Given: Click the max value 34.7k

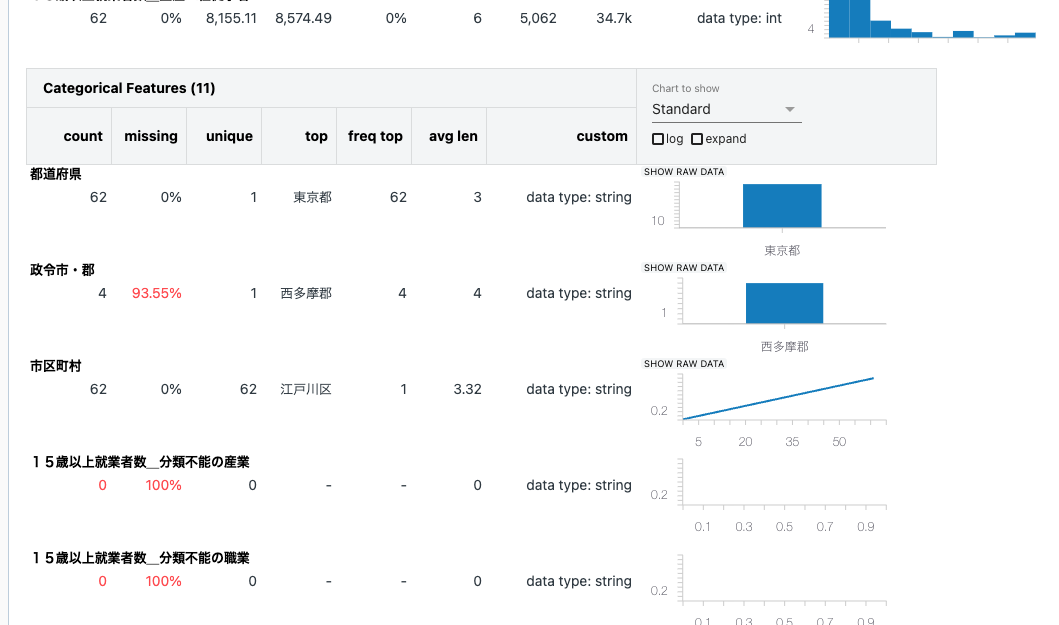Looking at the screenshot, I should pos(614,18).
